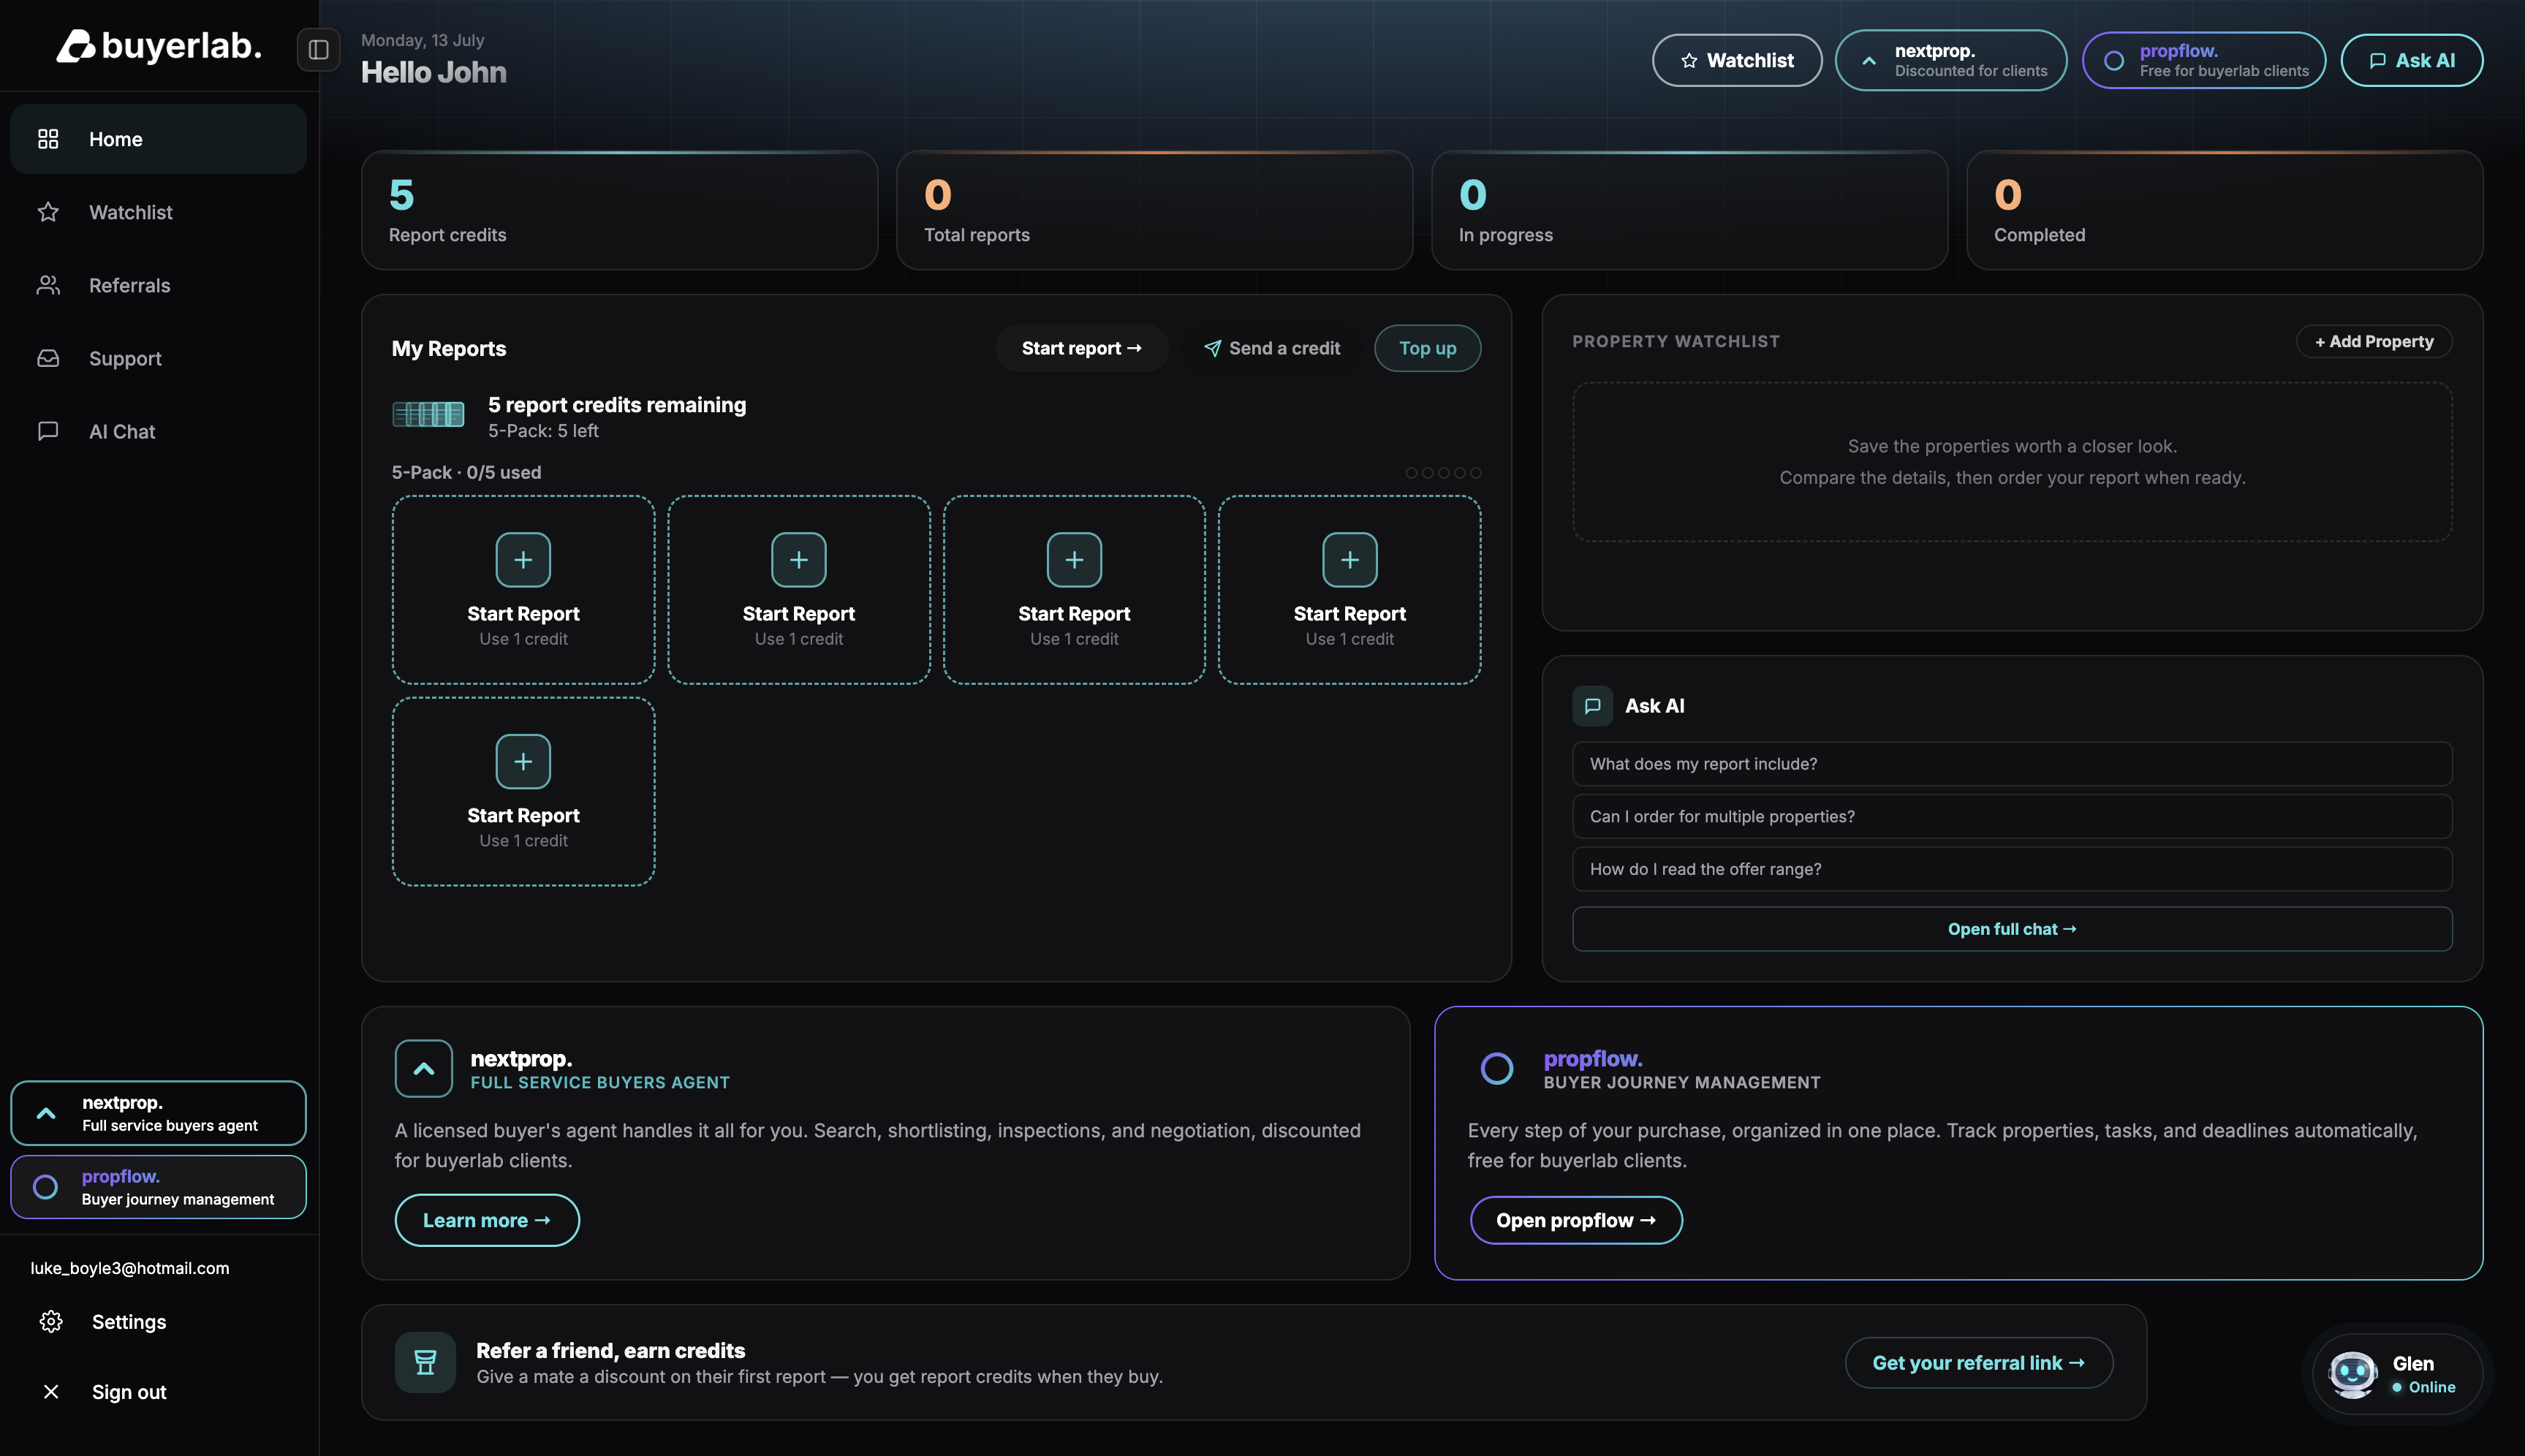This screenshot has width=2525, height=1456.
Task: Click the '5-Pack · 0/5 used' label
Action: (x=466, y=473)
